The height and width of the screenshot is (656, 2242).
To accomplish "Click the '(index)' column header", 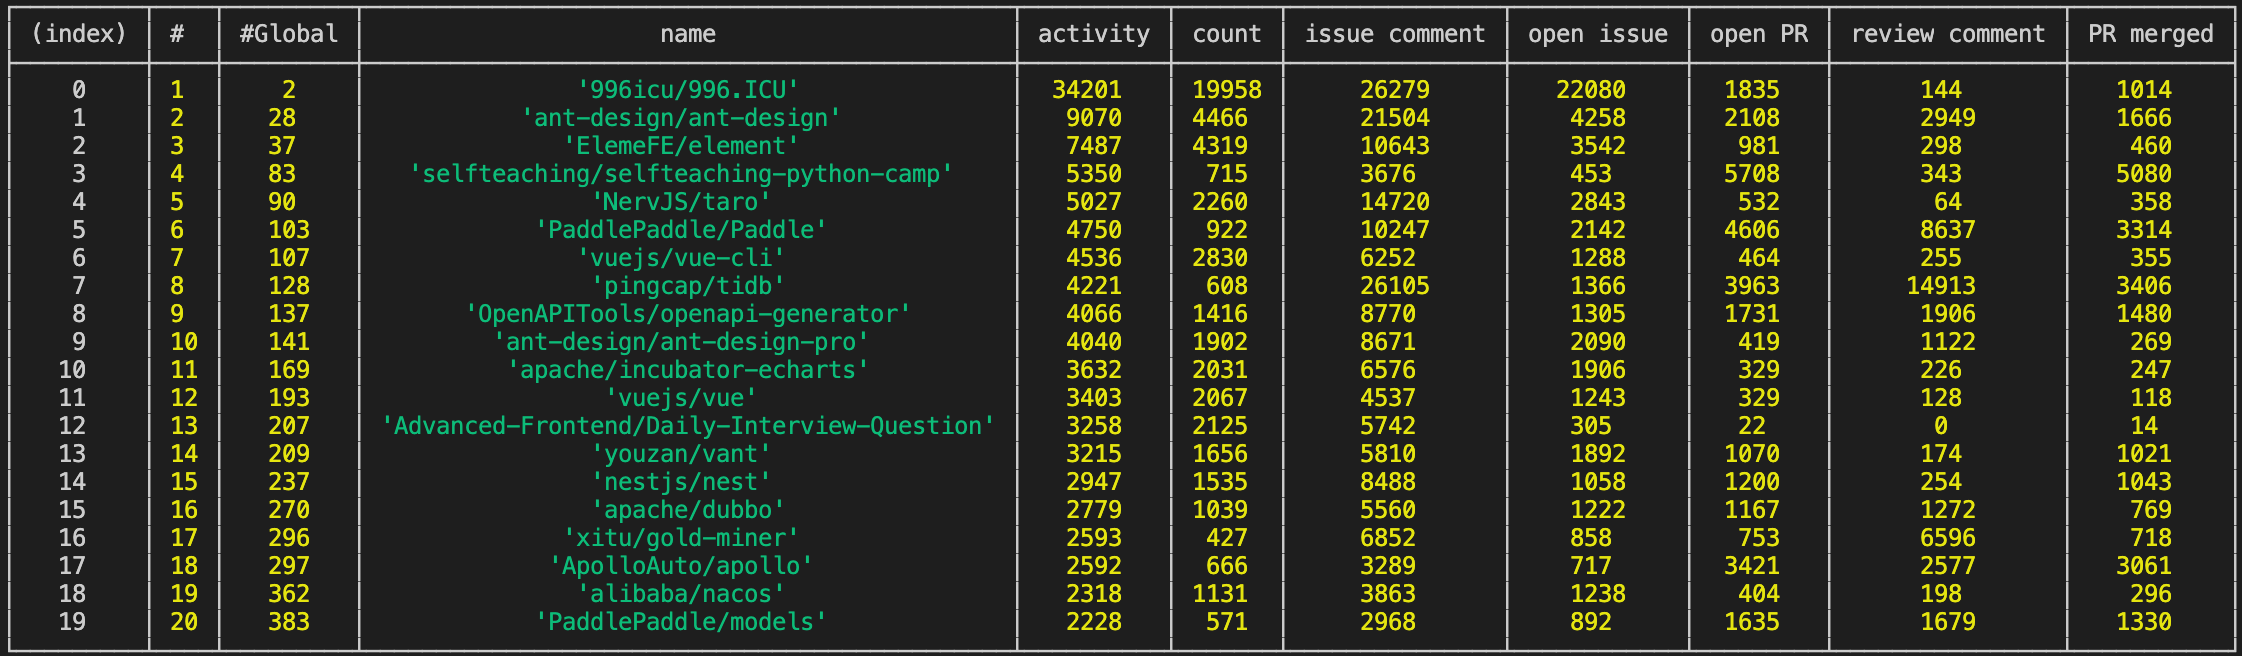I will click(79, 34).
